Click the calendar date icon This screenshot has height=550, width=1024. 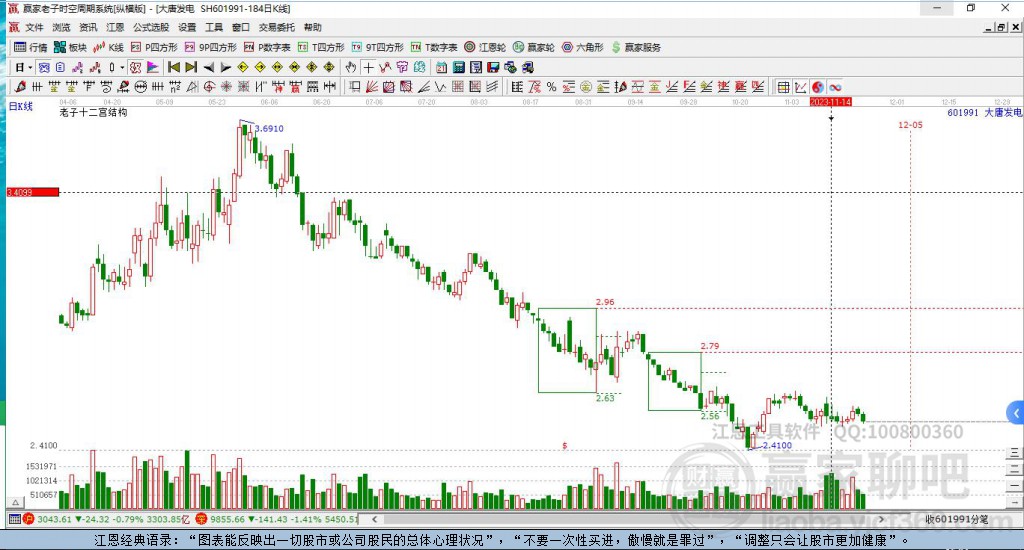(441, 67)
